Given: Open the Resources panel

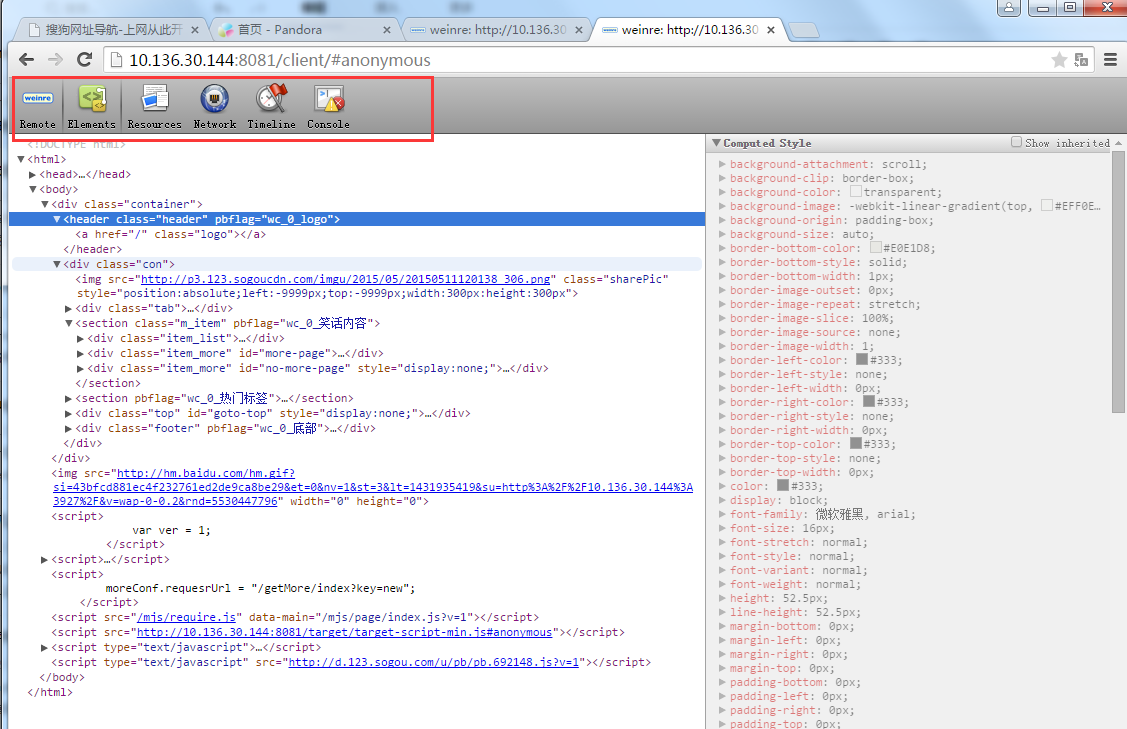Looking at the screenshot, I should (155, 106).
